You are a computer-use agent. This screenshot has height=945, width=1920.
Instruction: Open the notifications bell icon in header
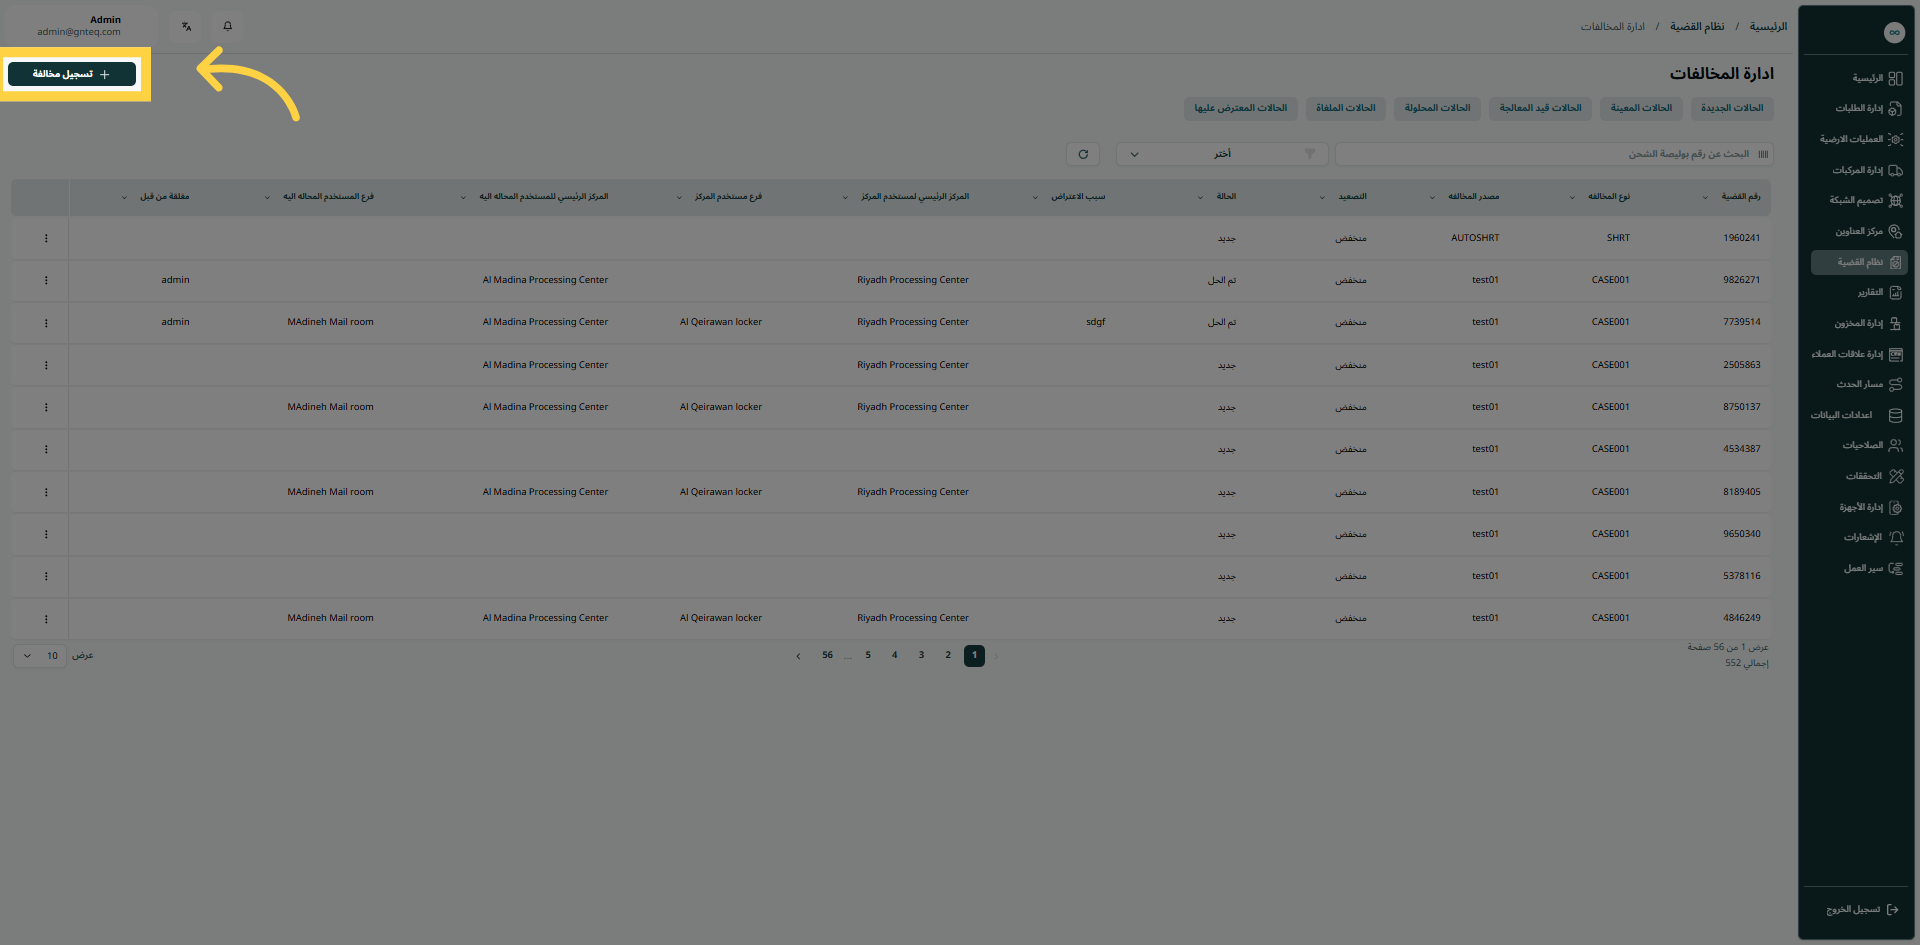click(x=227, y=26)
